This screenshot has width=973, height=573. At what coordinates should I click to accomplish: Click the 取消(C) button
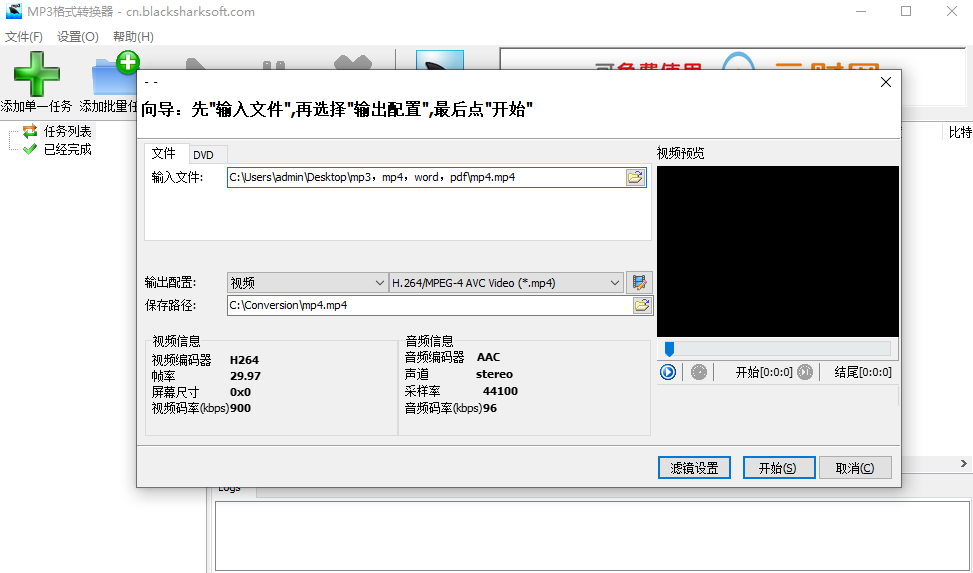pyautogui.click(x=855, y=468)
